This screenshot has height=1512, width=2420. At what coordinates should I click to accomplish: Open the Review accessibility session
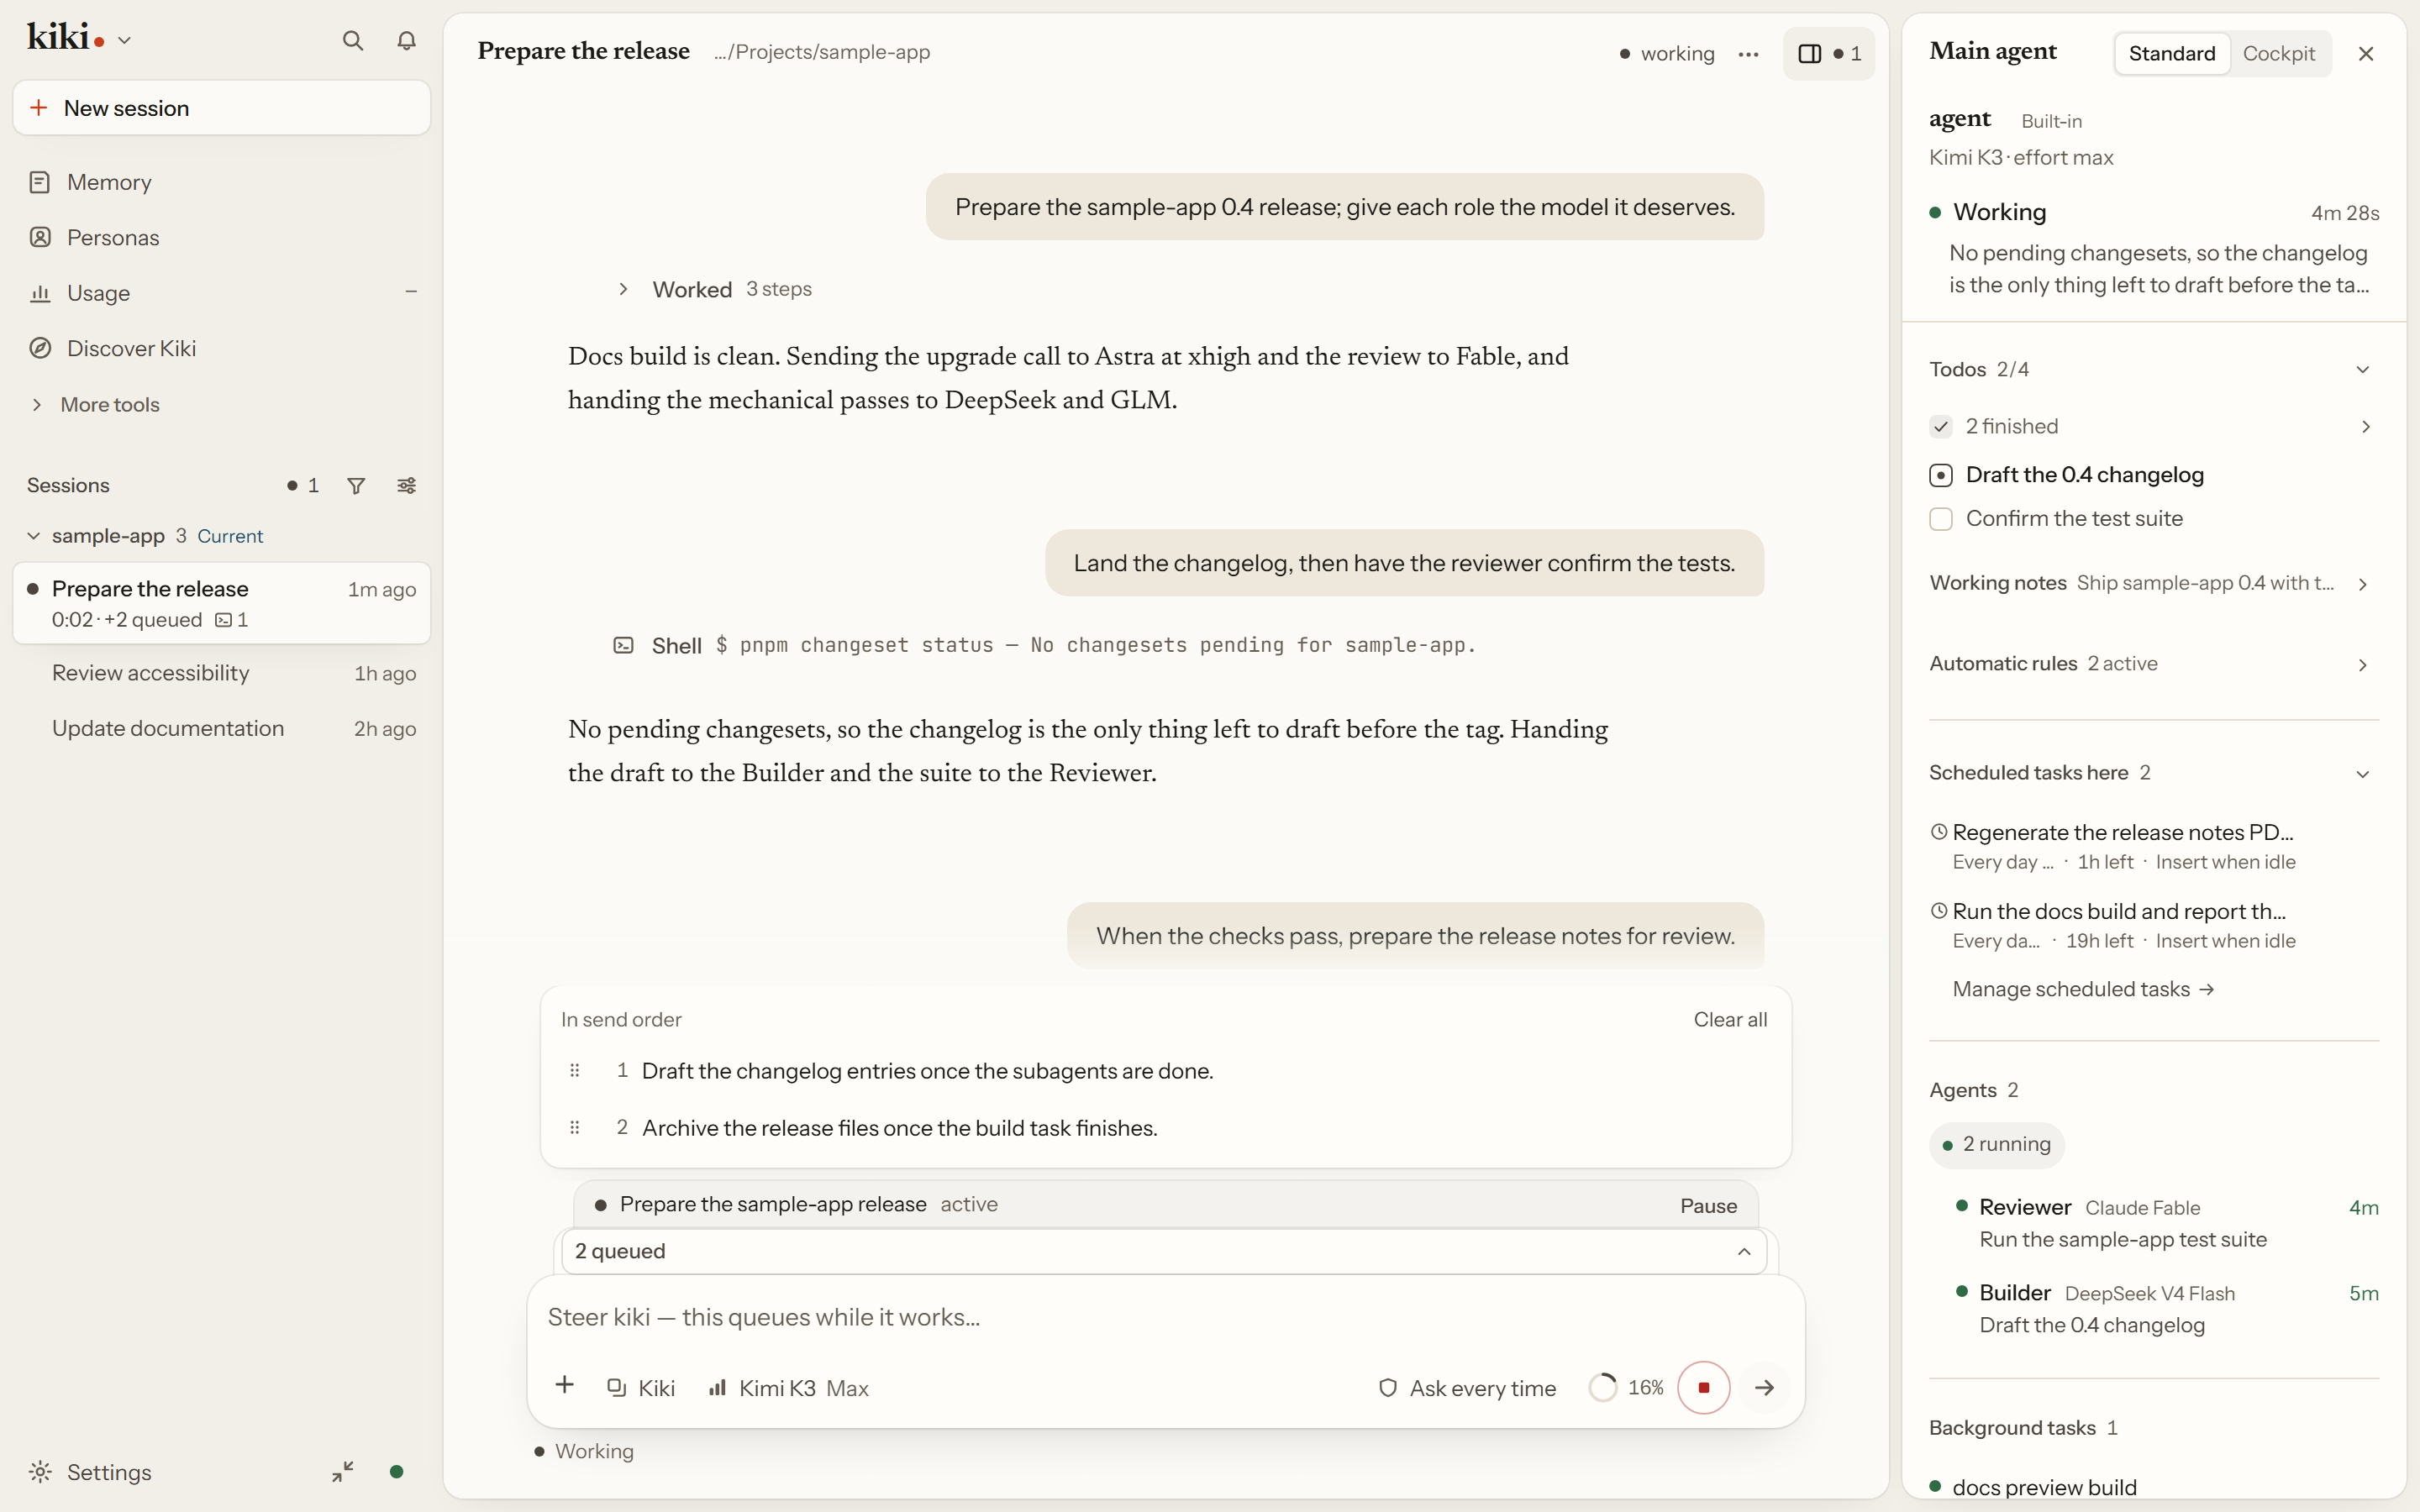221,673
